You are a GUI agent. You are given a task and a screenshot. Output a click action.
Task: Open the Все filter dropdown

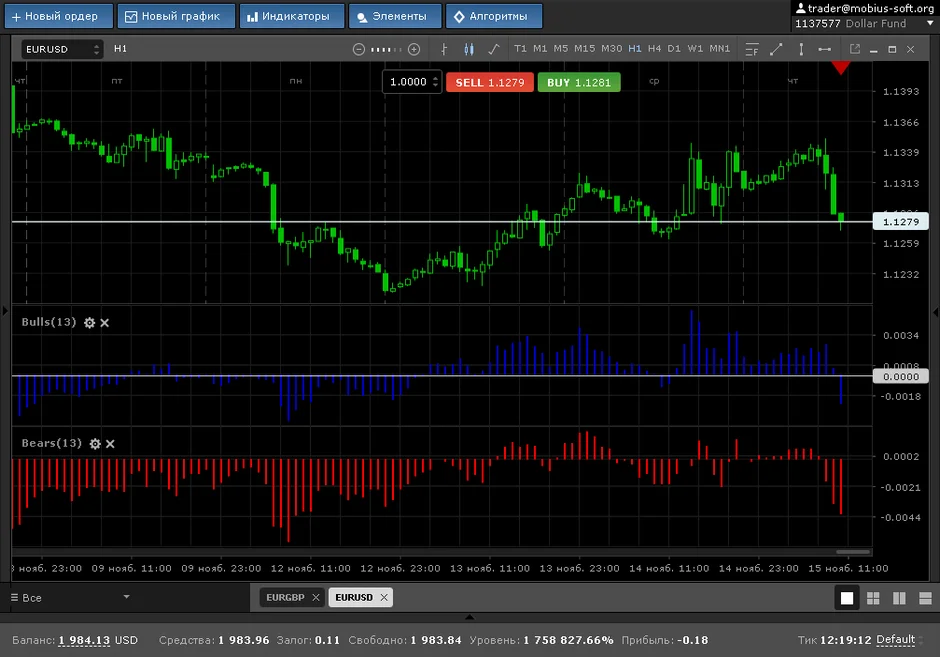click(x=70, y=598)
